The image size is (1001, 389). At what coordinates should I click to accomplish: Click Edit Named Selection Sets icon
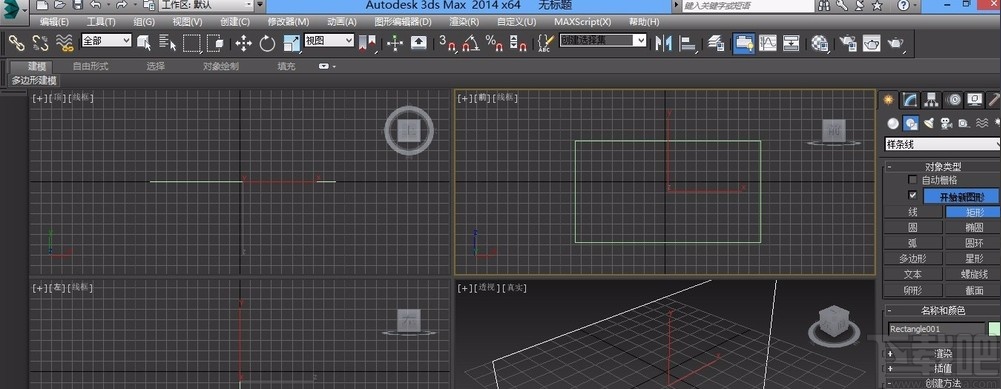tap(546, 43)
